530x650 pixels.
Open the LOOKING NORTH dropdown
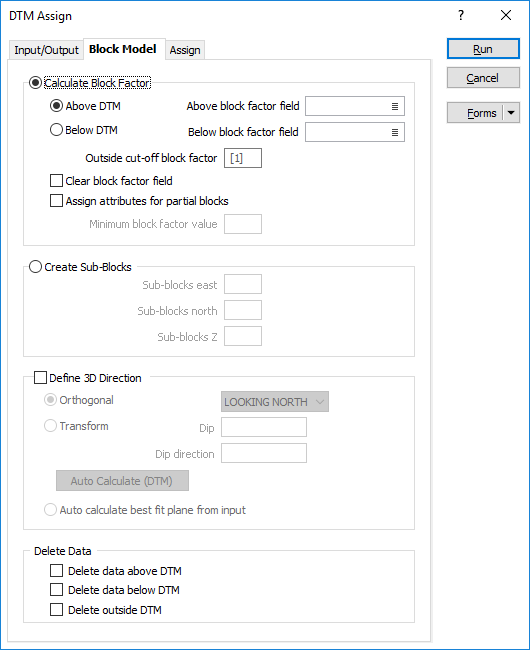click(x=275, y=402)
